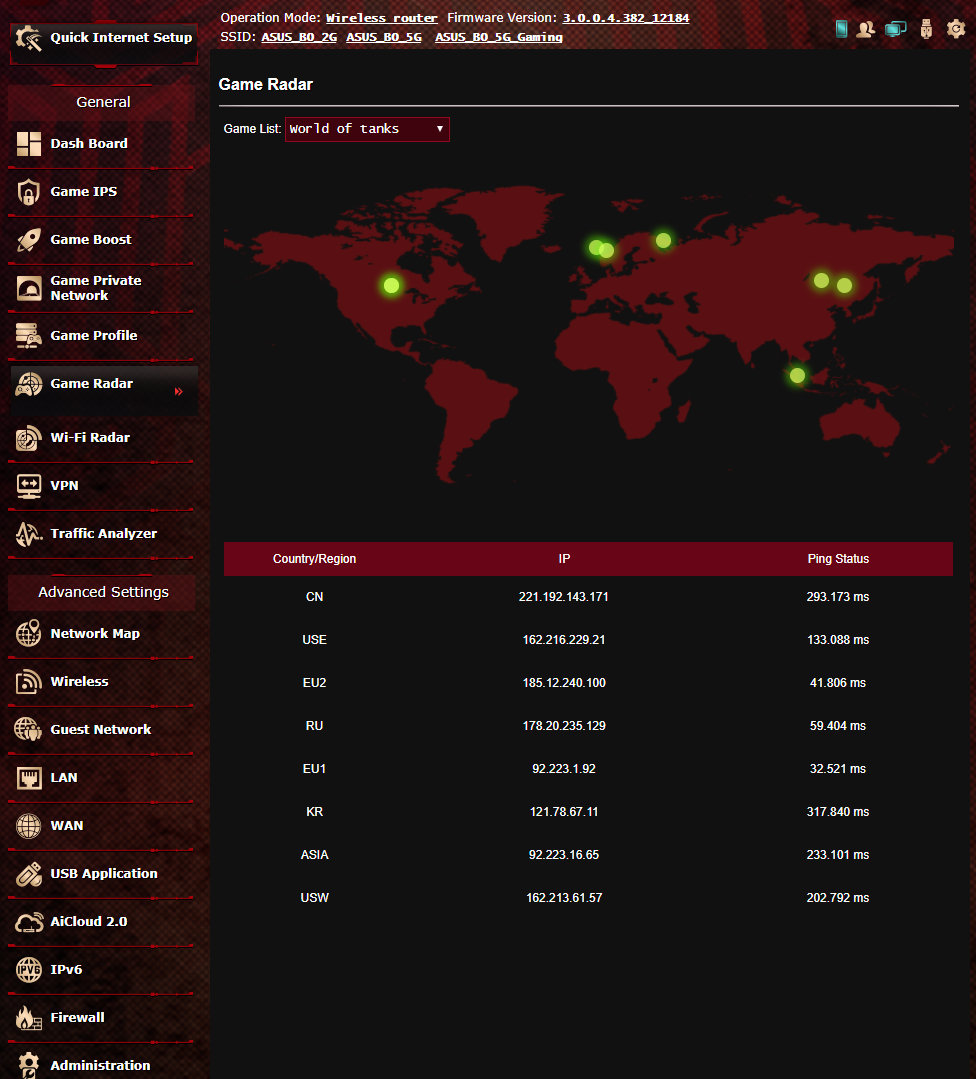Click the IP column header
The height and width of the screenshot is (1079, 976).
(564, 559)
